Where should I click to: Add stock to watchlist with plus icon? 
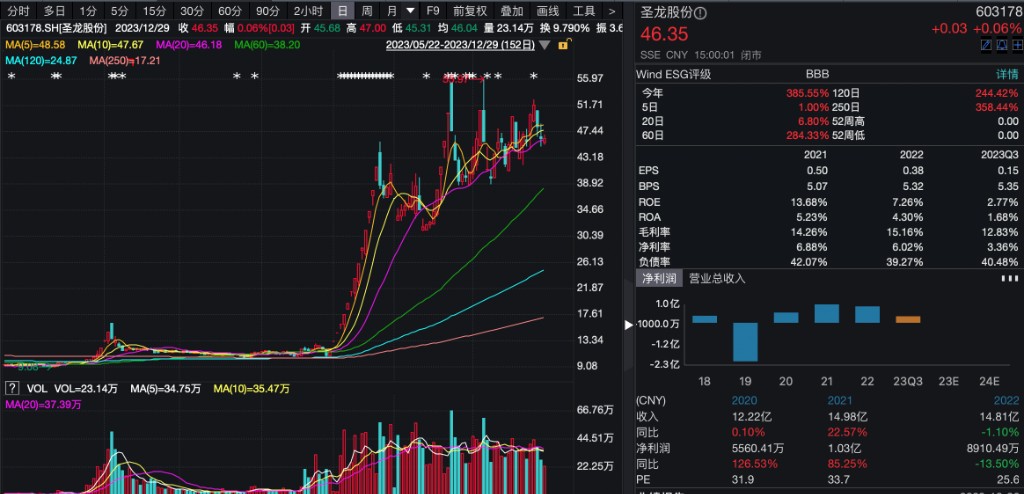tap(1017, 45)
